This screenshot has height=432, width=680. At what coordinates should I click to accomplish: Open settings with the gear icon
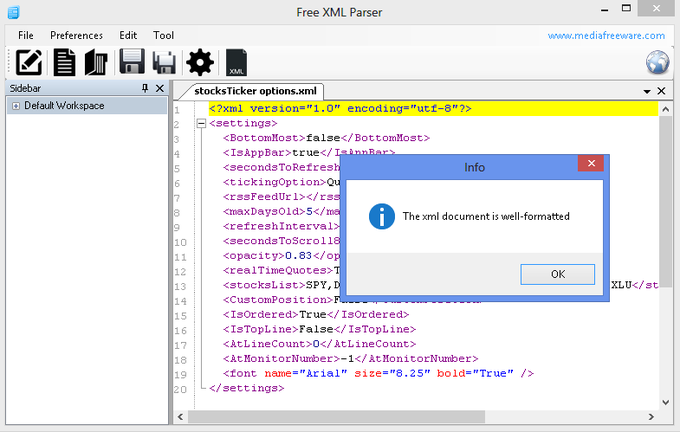pyautogui.click(x=200, y=62)
